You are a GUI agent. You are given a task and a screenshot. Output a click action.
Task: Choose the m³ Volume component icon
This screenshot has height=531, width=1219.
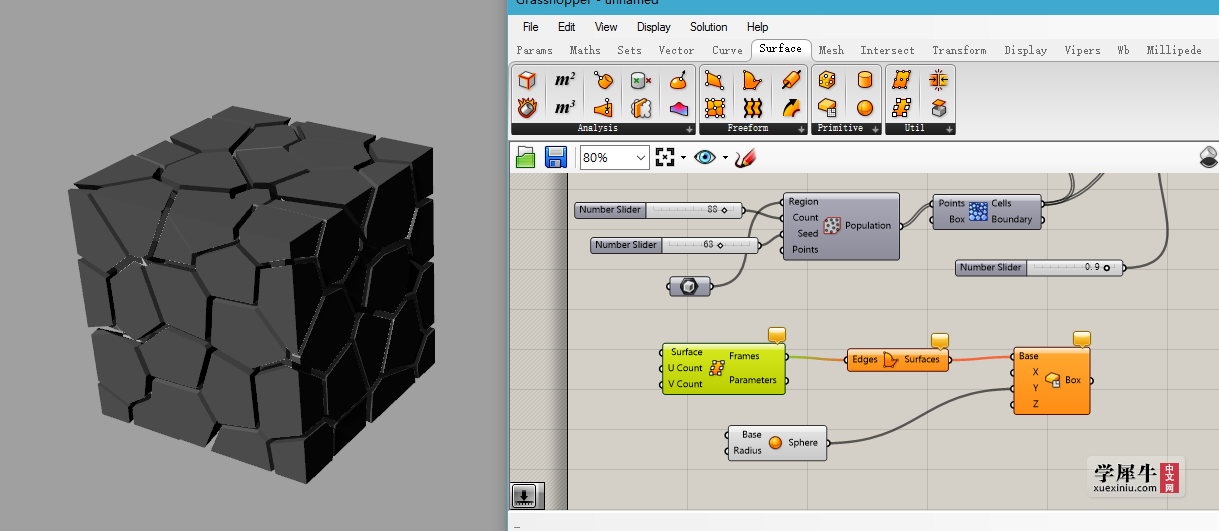click(565, 107)
